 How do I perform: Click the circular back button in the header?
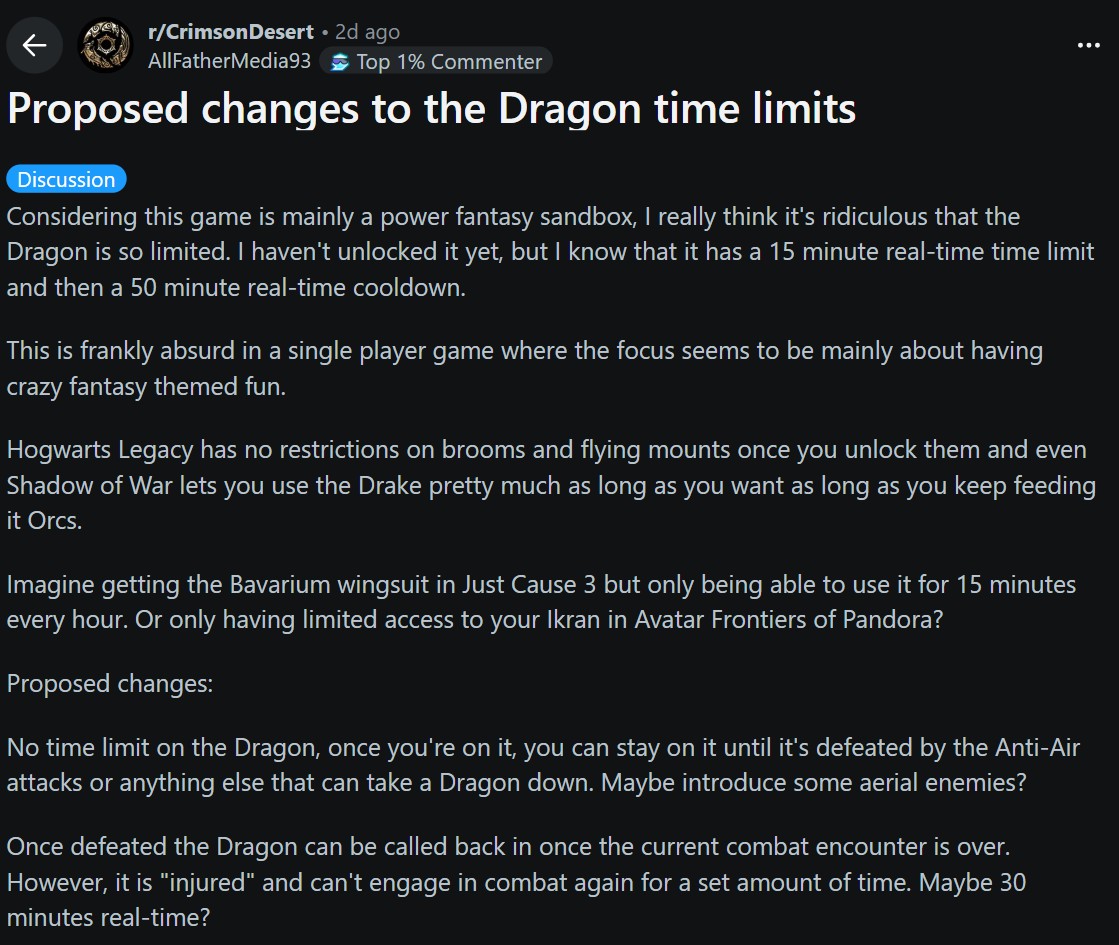click(34, 45)
